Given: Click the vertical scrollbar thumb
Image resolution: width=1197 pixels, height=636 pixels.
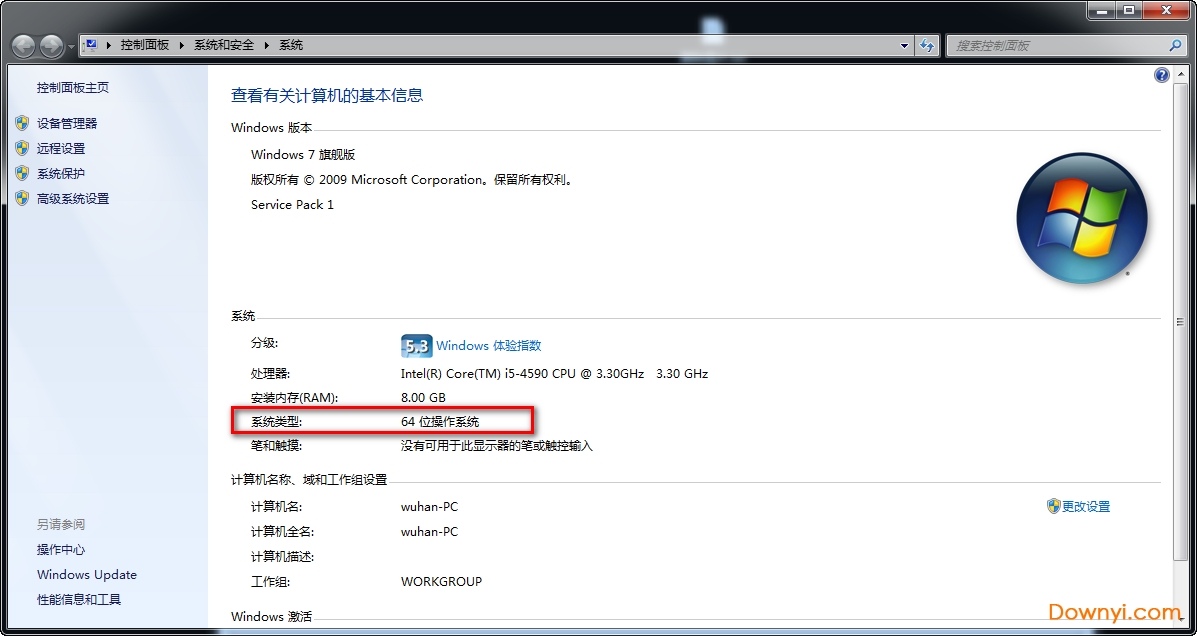Looking at the screenshot, I should (1182, 321).
